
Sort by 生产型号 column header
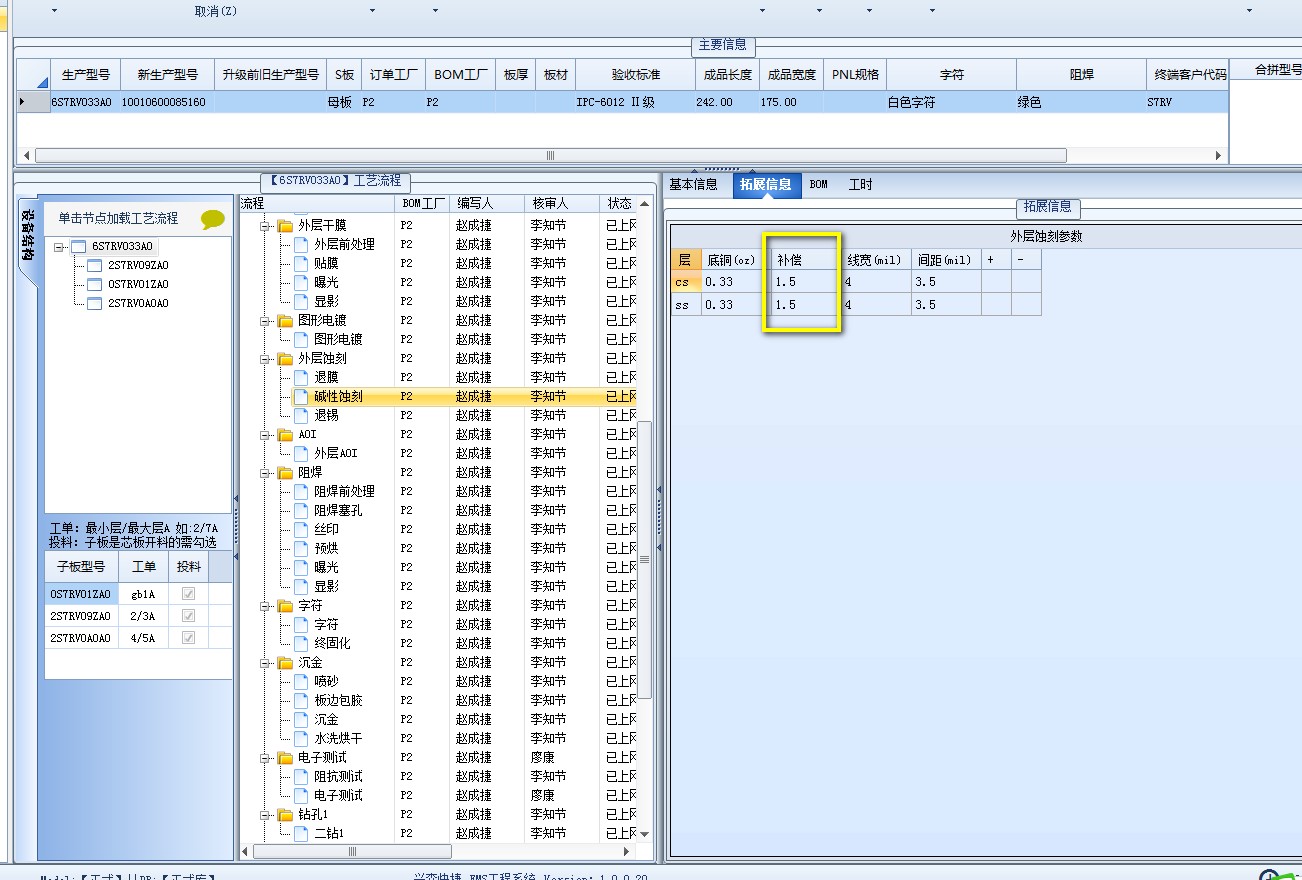tap(86, 75)
